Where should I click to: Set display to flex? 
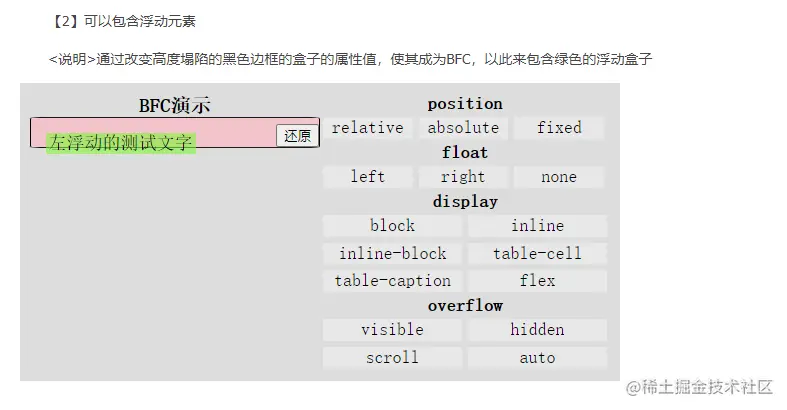pyautogui.click(x=537, y=281)
